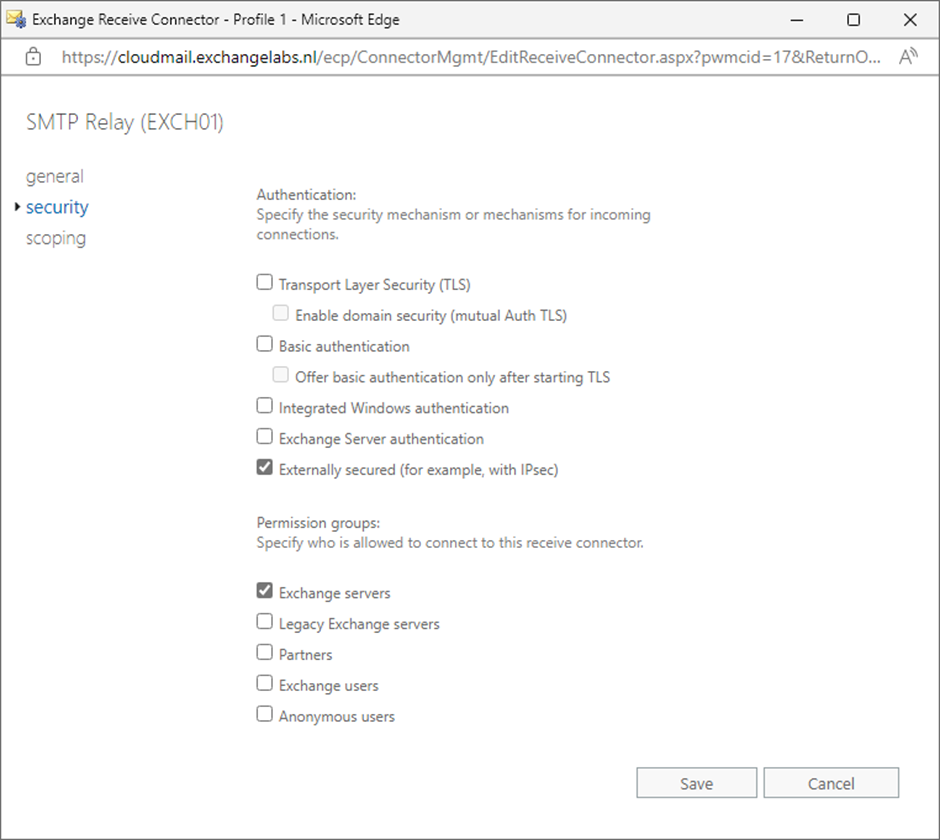940x840 pixels.
Task: Click the Permission groups: label
Action: pos(318,523)
